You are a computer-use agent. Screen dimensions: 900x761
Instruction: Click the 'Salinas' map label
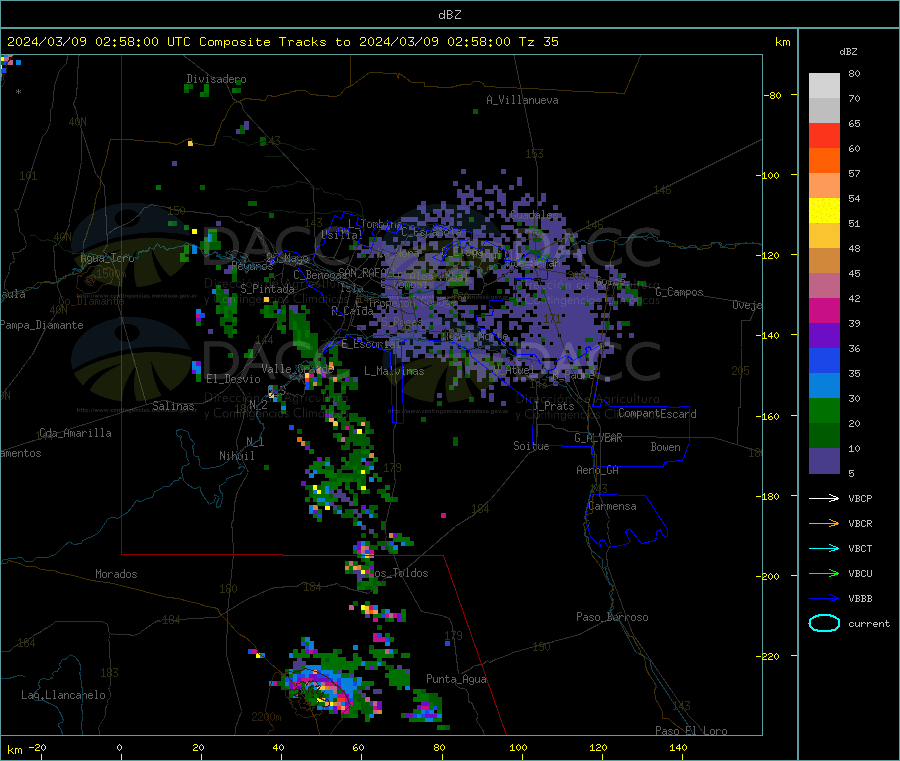pos(173,406)
